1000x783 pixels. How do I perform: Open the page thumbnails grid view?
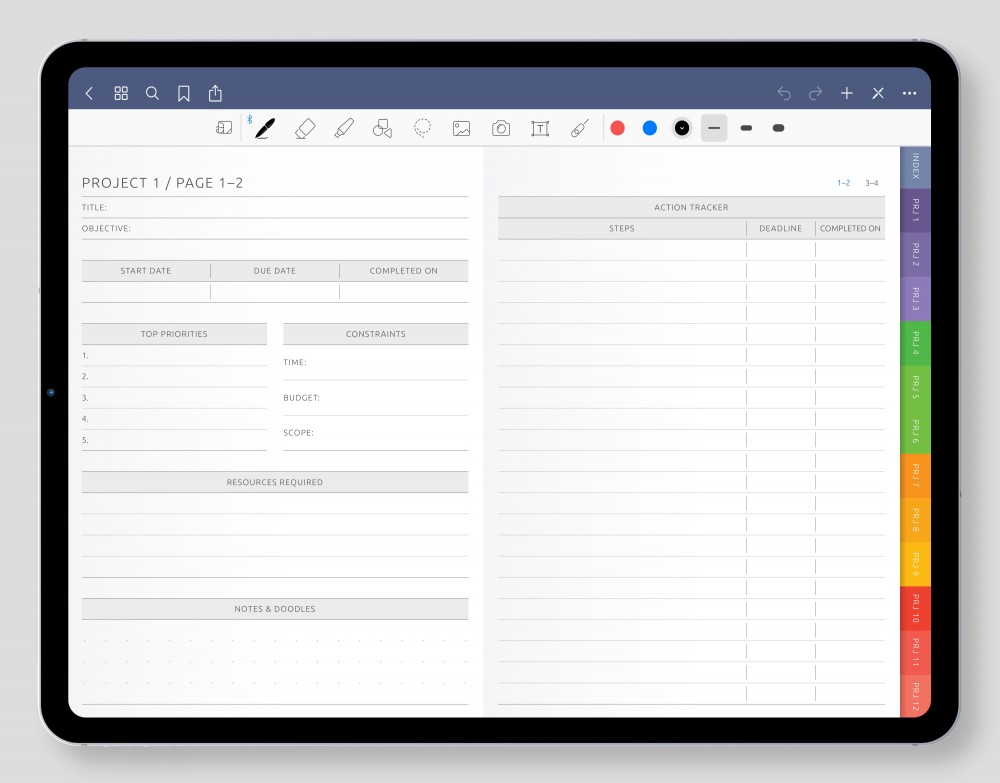(121, 94)
